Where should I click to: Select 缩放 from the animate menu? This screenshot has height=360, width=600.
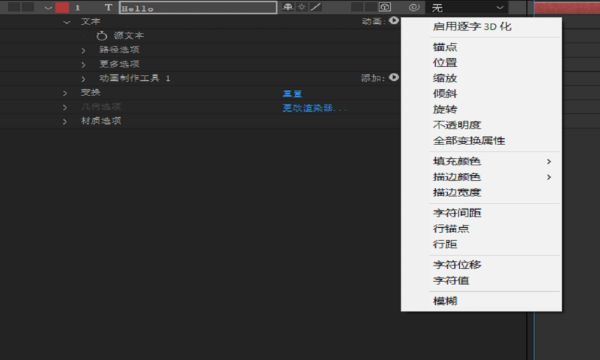click(x=481, y=78)
